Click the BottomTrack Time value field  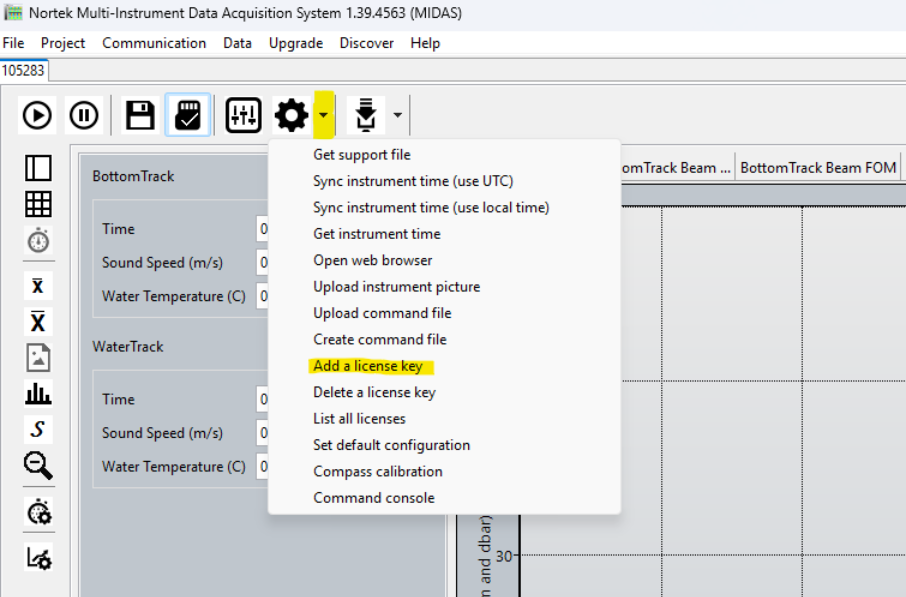pyautogui.click(x=263, y=229)
